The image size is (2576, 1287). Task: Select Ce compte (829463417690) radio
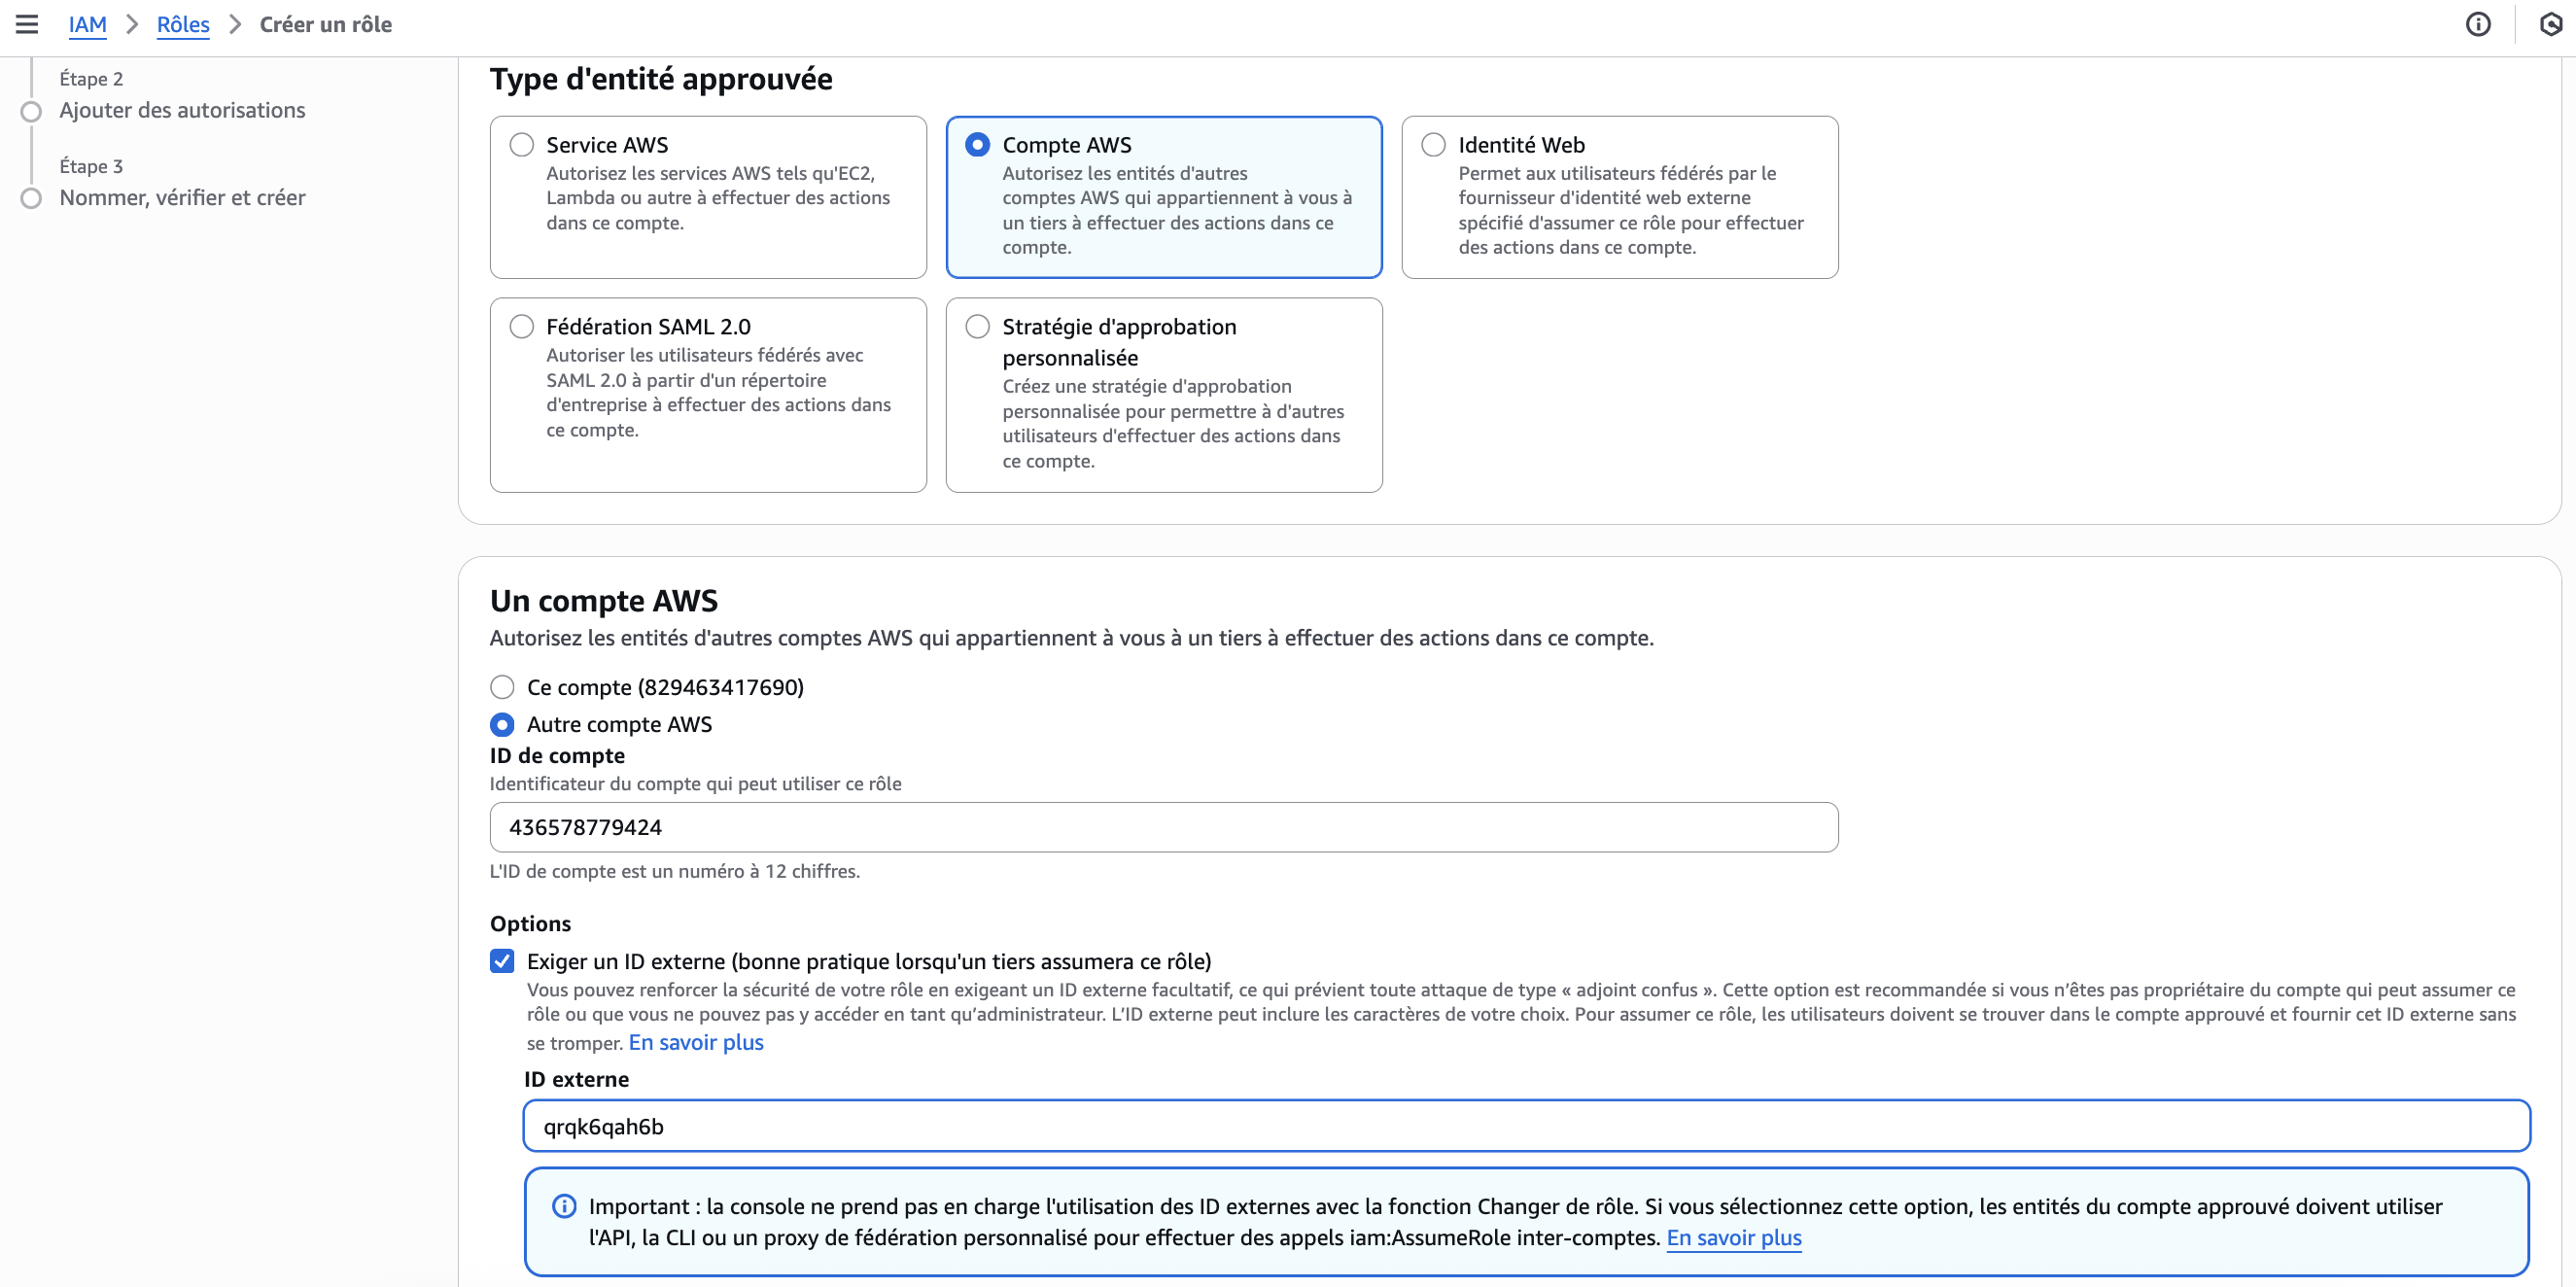pyautogui.click(x=502, y=687)
